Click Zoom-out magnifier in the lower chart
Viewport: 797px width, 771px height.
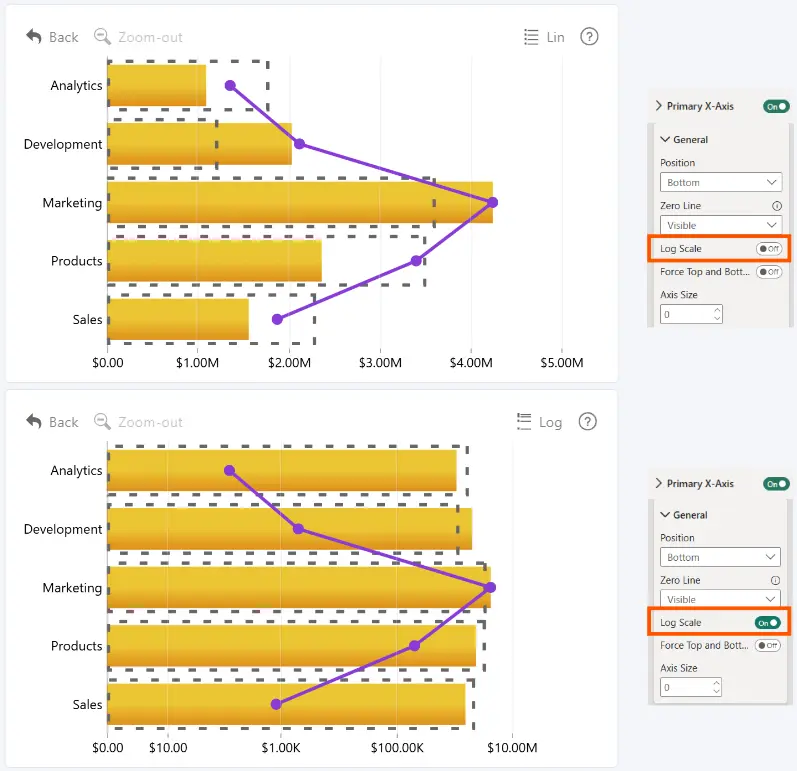tap(102, 421)
